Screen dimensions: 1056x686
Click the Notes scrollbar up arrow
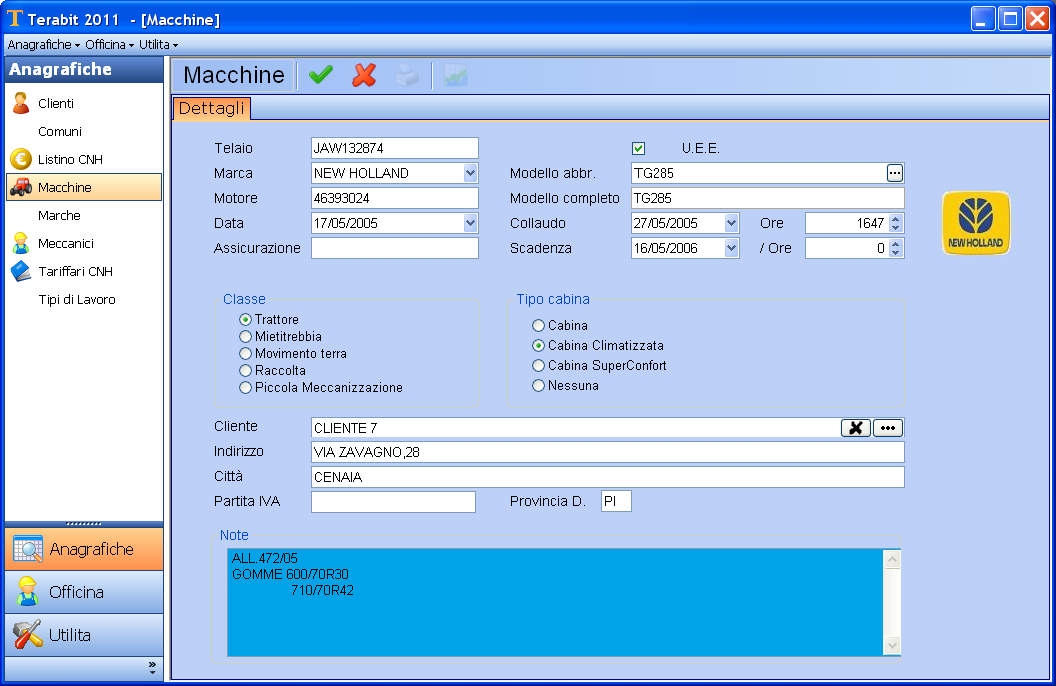(892, 559)
